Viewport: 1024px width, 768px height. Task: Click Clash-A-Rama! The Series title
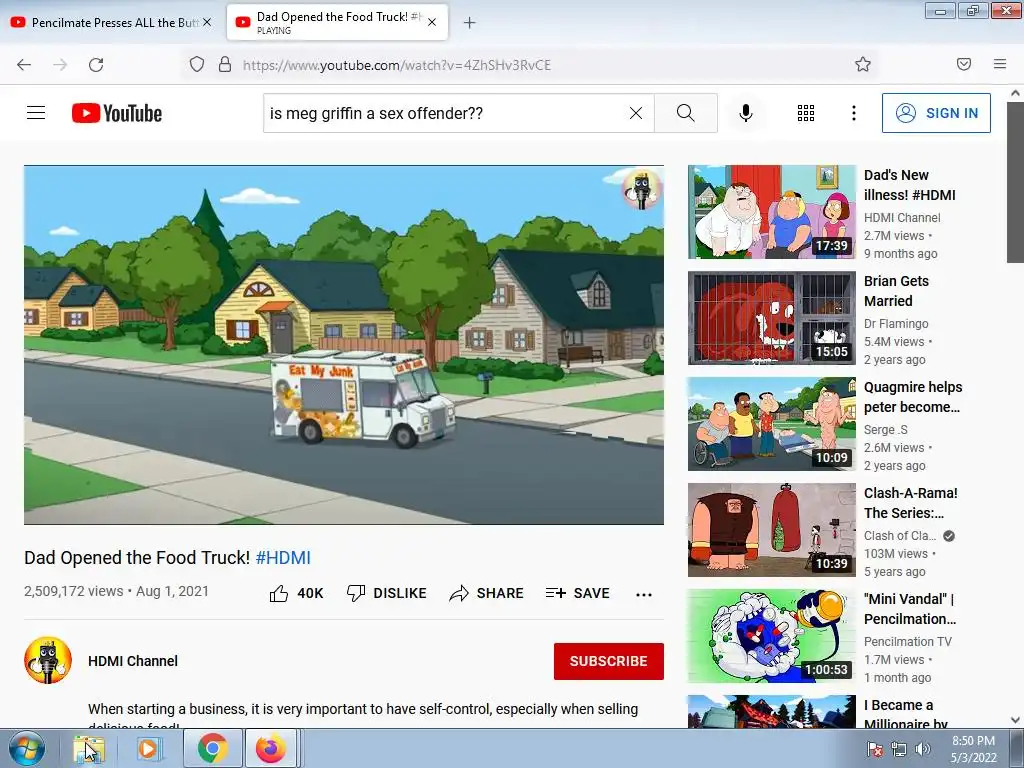910,503
